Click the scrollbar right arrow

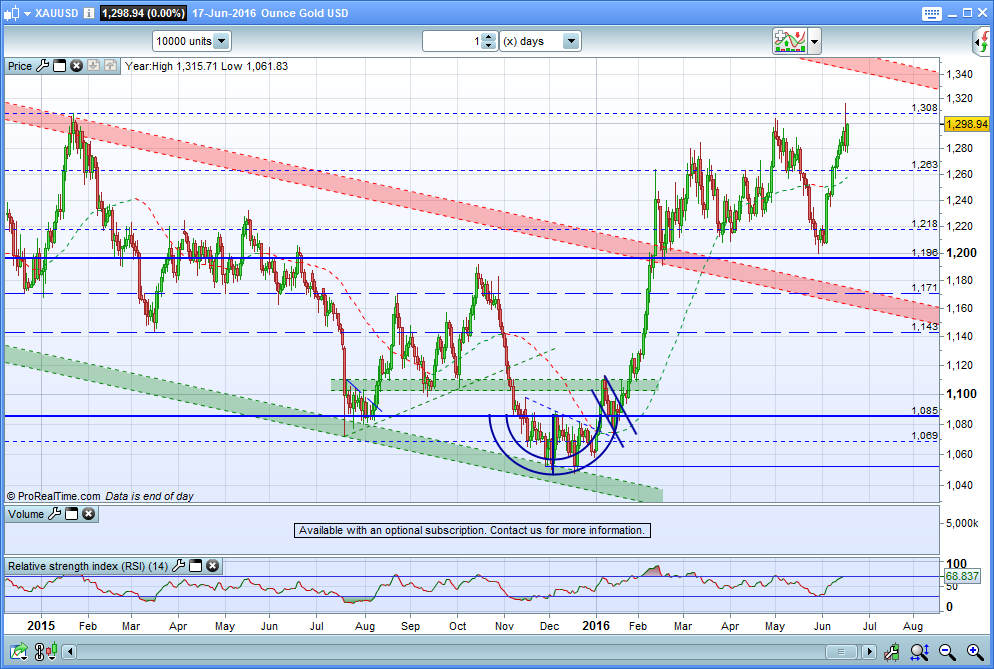[869, 651]
